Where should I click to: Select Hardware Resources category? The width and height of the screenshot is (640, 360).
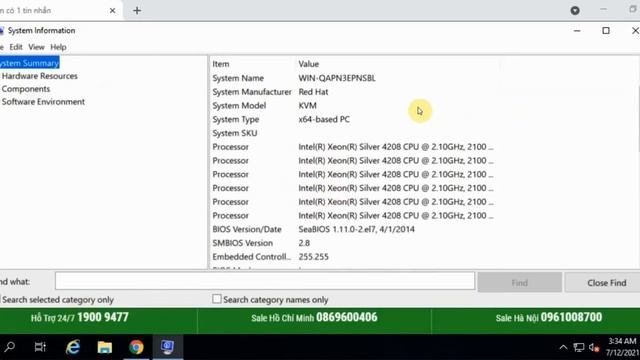40,76
